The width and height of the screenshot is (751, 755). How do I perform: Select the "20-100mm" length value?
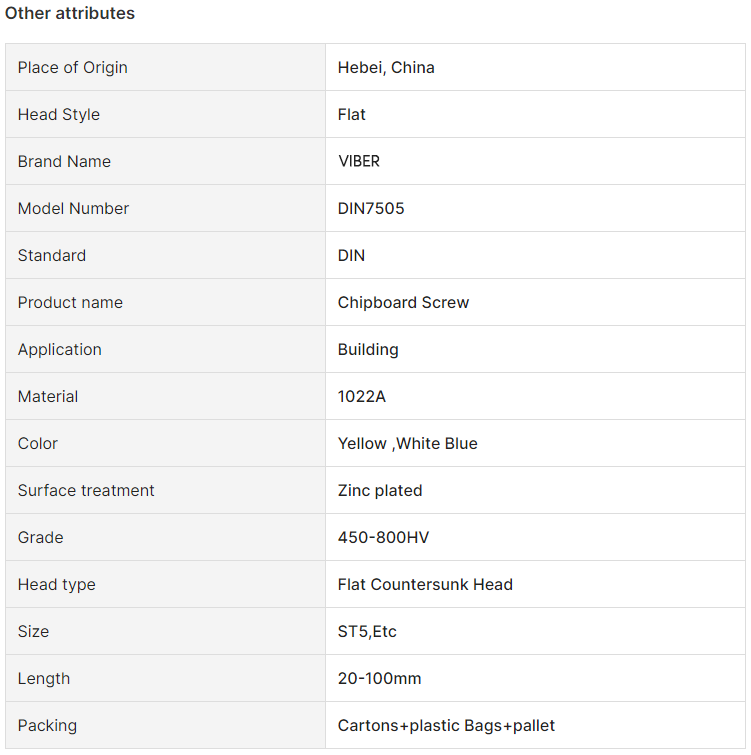(379, 678)
